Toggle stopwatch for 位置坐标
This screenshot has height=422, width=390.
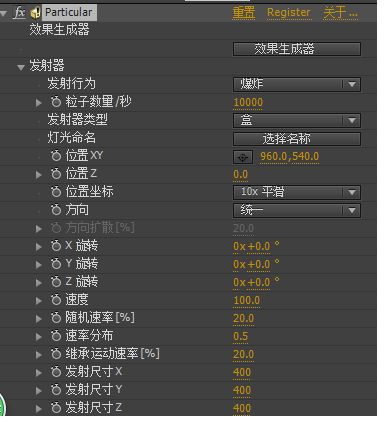pos(56,192)
